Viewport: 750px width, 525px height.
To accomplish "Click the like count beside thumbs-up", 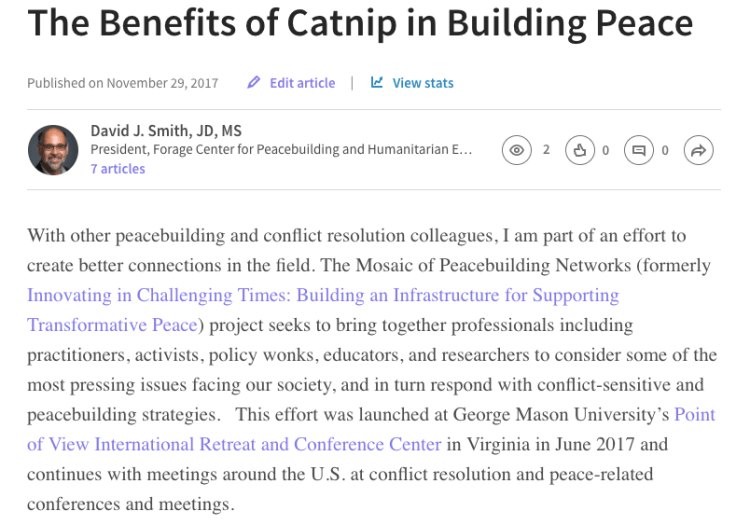I will pos(605,150).
